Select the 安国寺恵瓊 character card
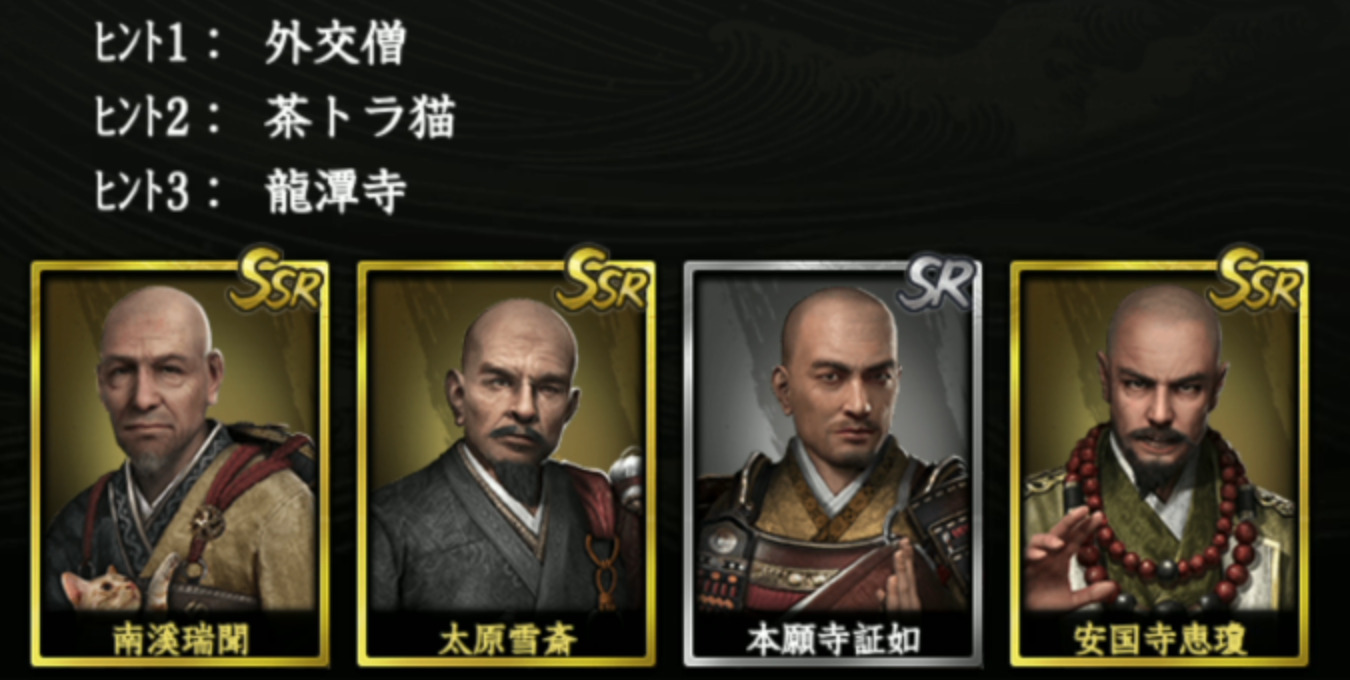 1159,463
